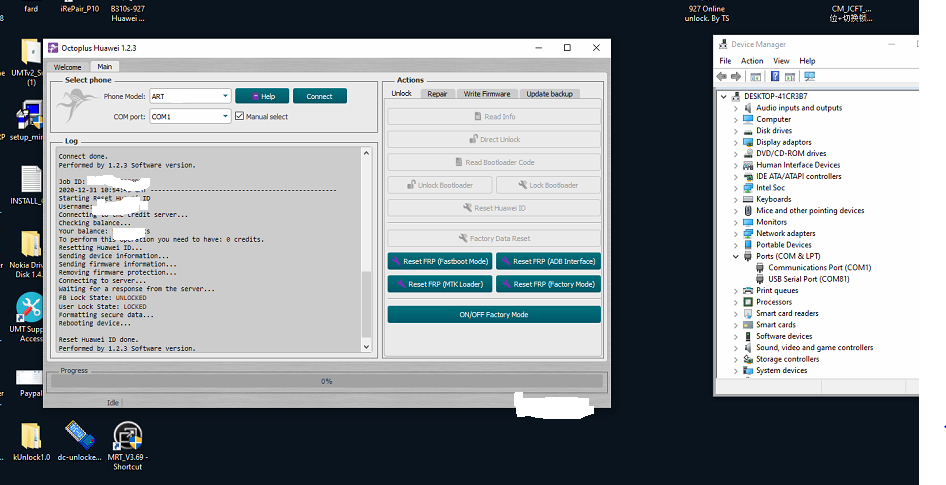Screen dimensions: 946x485
Task: Open the INSTALL text file icon on desktop
Action: pos(30,180)
